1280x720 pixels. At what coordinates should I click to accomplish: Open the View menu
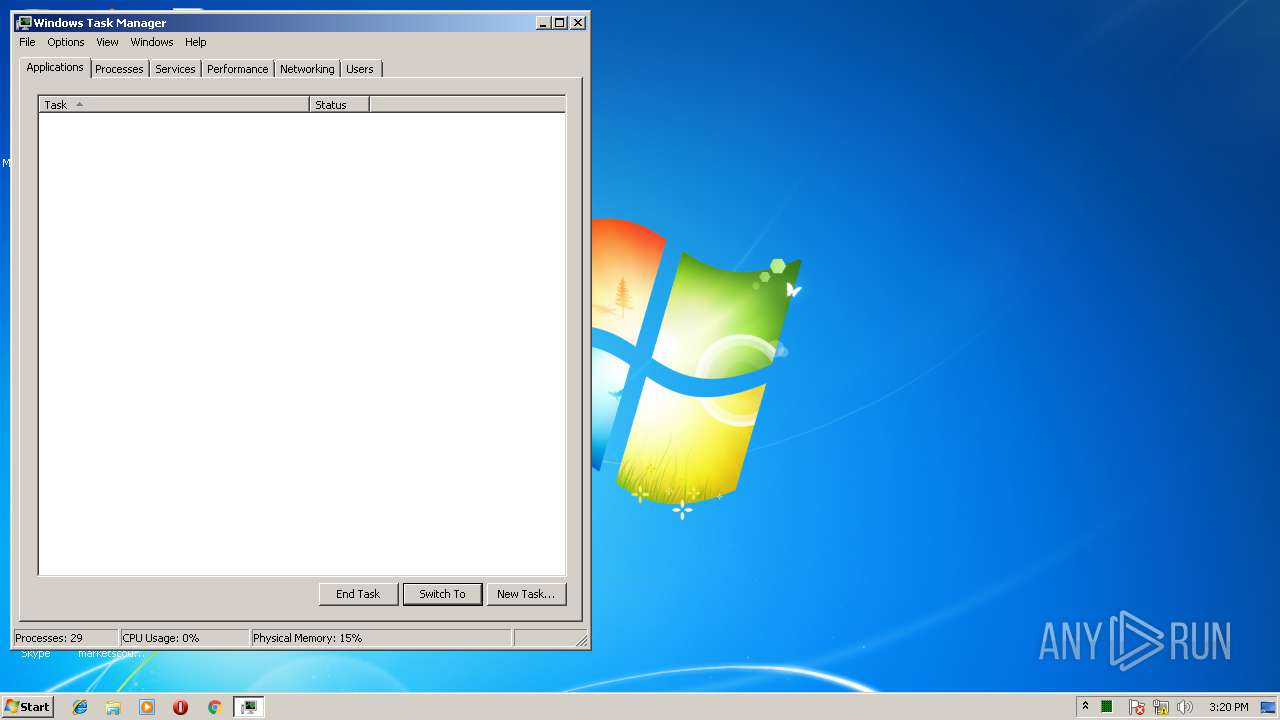click(107, 42)
